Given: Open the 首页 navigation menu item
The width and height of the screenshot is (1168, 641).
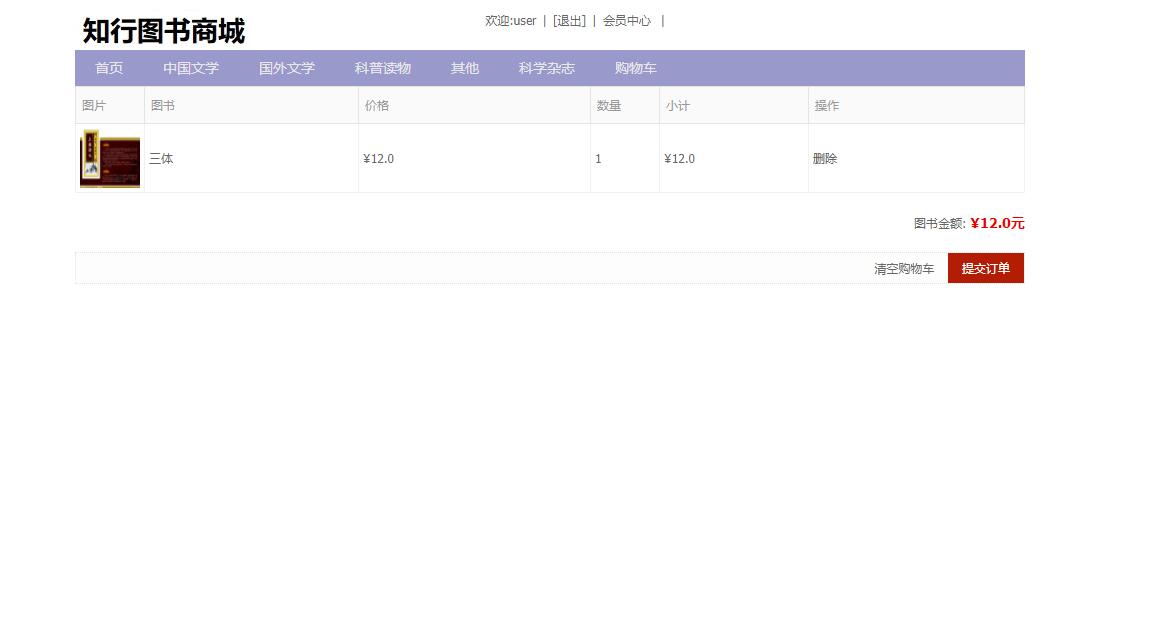Looking at the screenshot, I should coord(109,68).
